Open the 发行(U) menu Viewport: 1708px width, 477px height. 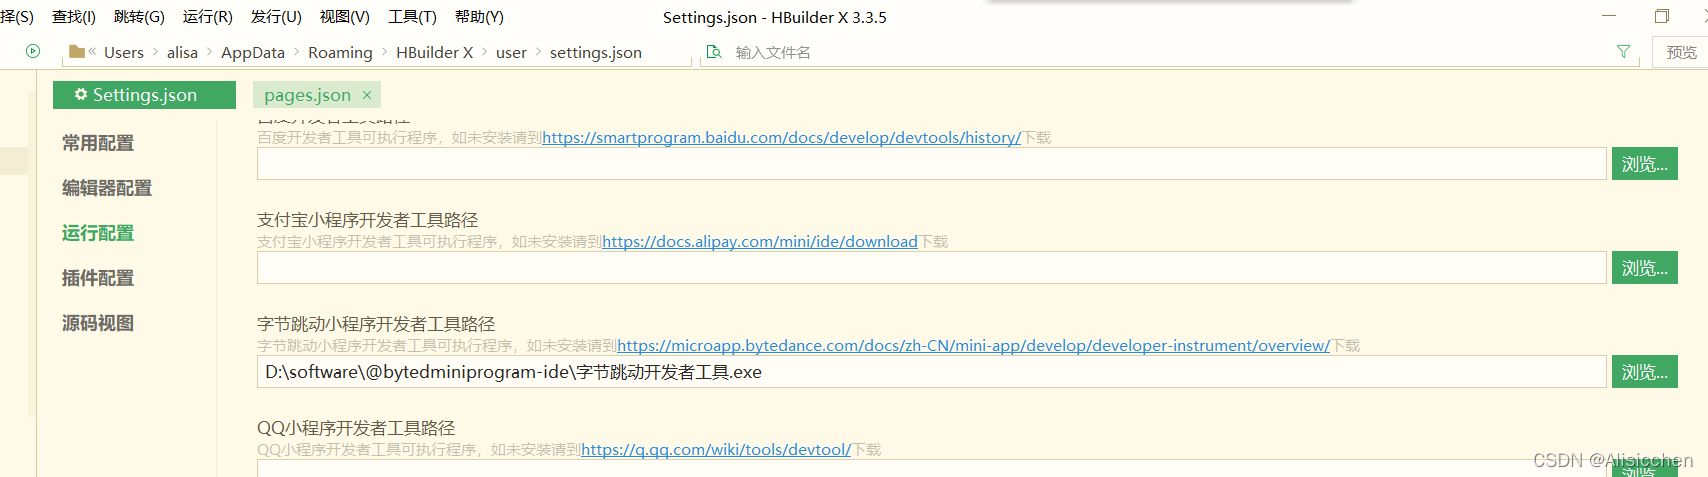[276, 17]
